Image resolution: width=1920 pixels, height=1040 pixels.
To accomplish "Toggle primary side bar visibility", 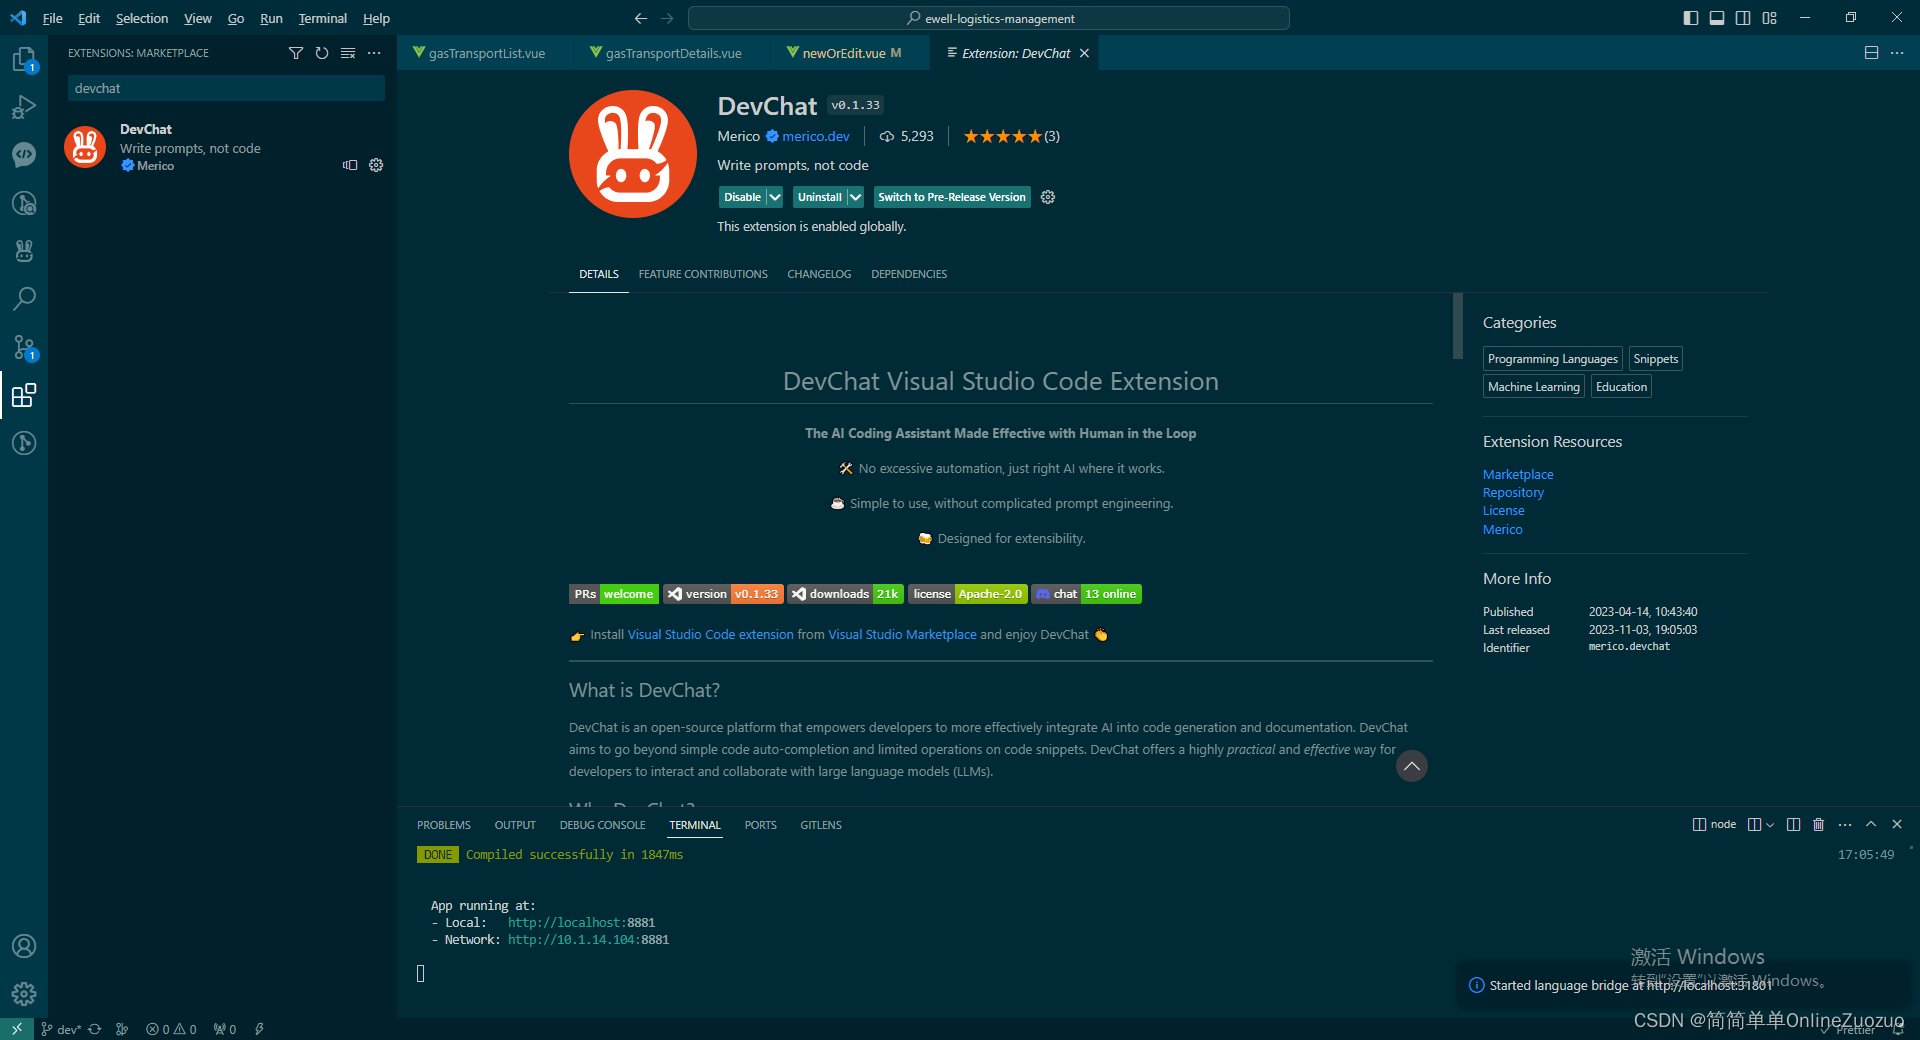I will (1691, 18).
